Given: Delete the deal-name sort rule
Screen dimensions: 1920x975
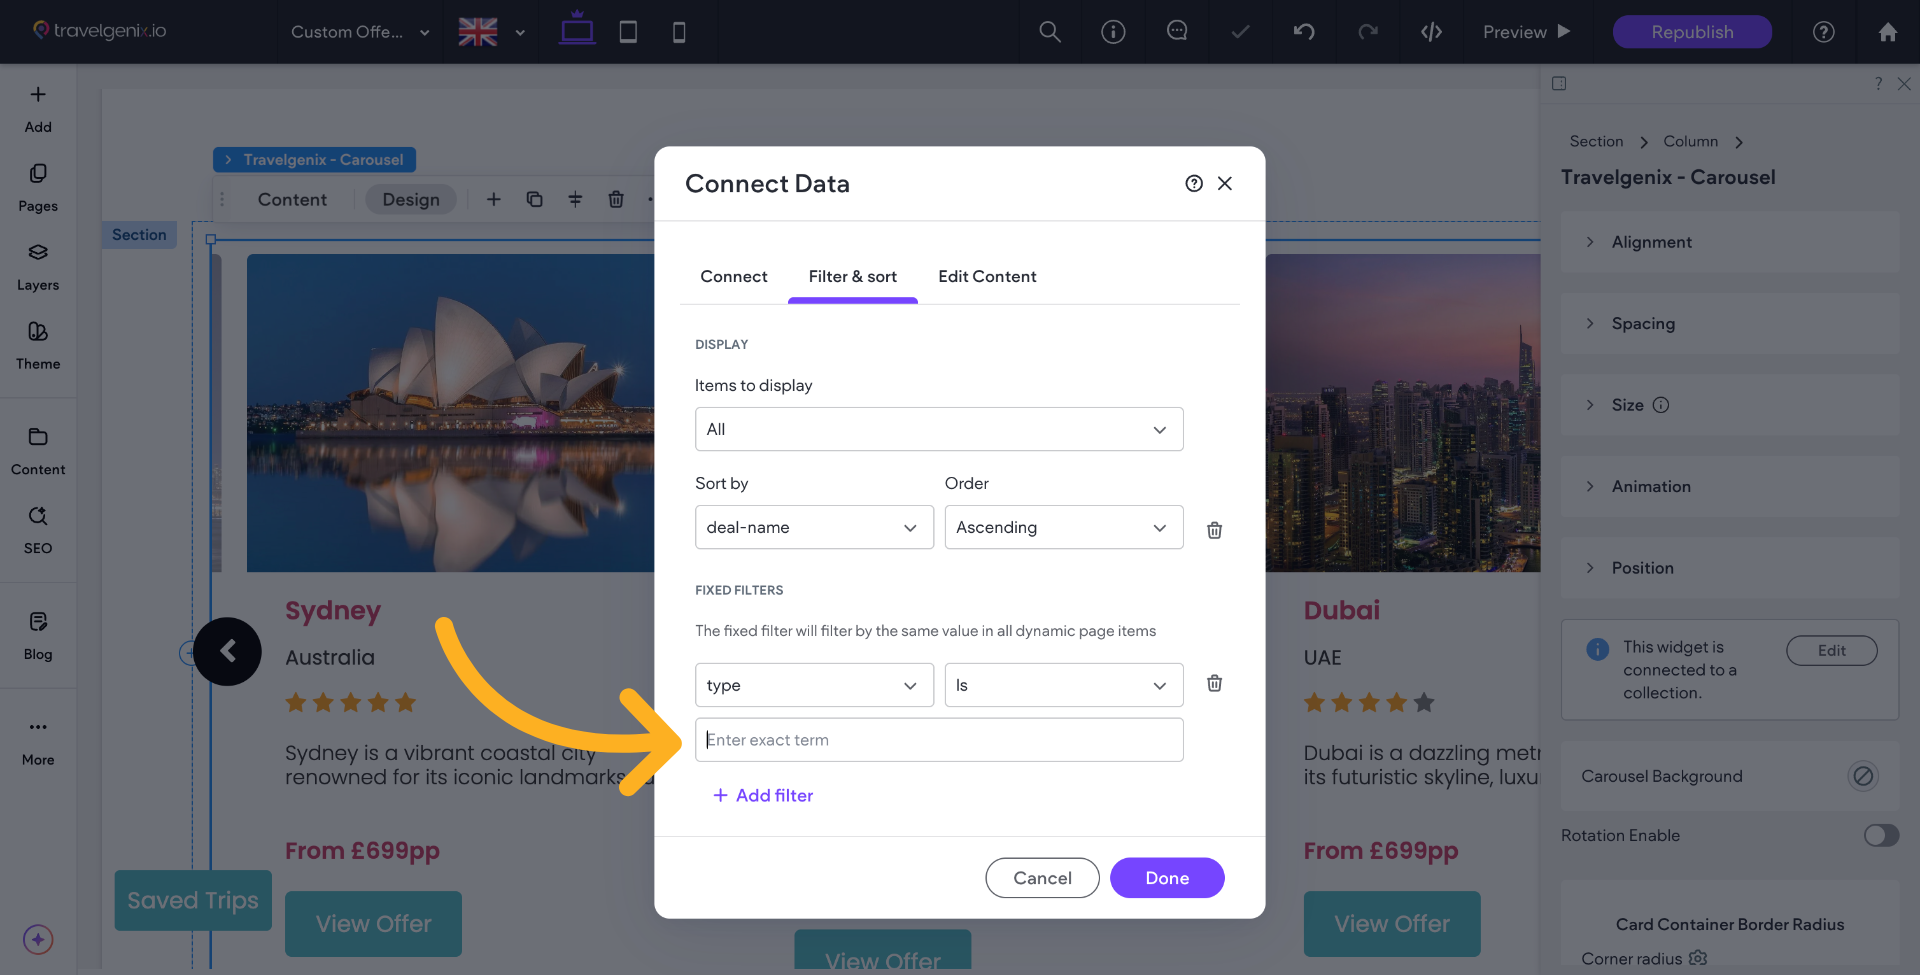Looking at the screenshot, I should (1214, 530).
